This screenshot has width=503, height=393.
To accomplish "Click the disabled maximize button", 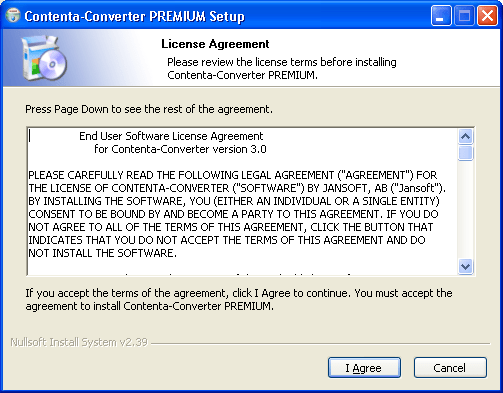I will coord(464,16).
